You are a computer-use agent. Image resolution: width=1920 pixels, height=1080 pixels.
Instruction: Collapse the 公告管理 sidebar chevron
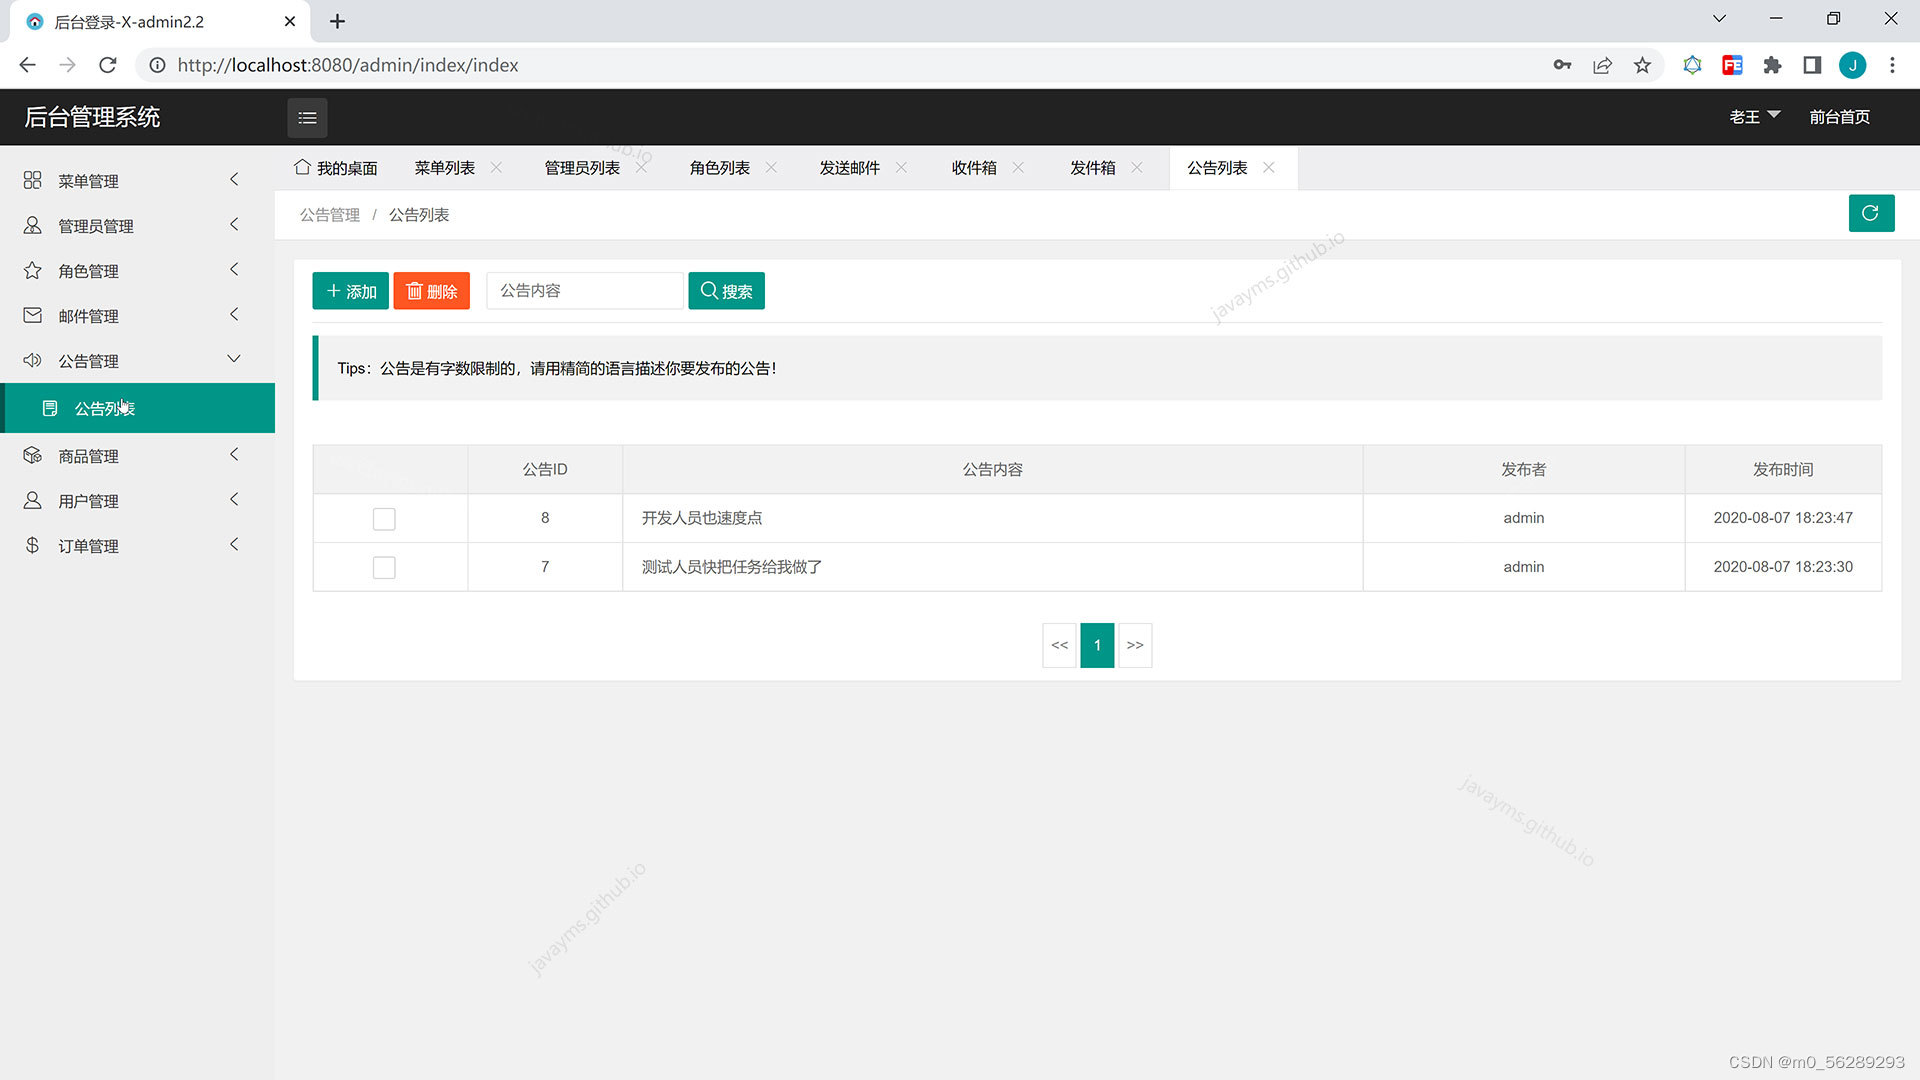234,359
